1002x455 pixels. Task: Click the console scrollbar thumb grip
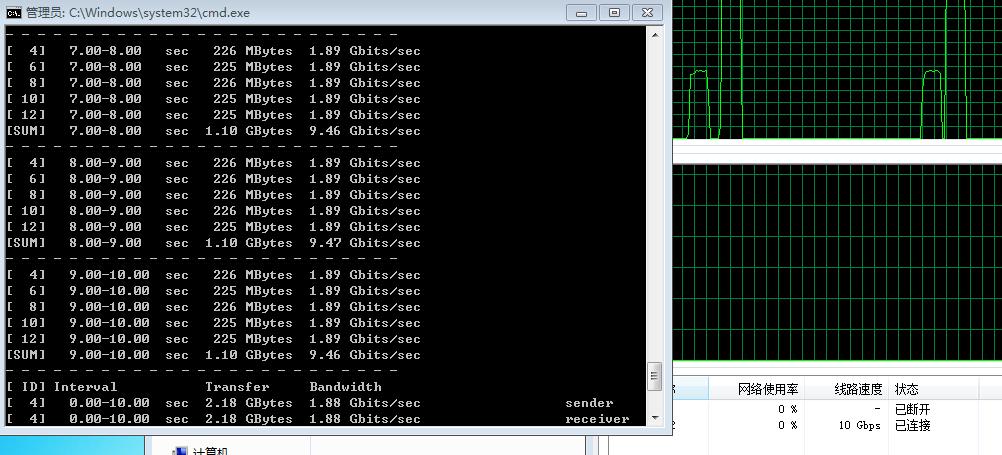click(x=655, y=376)
